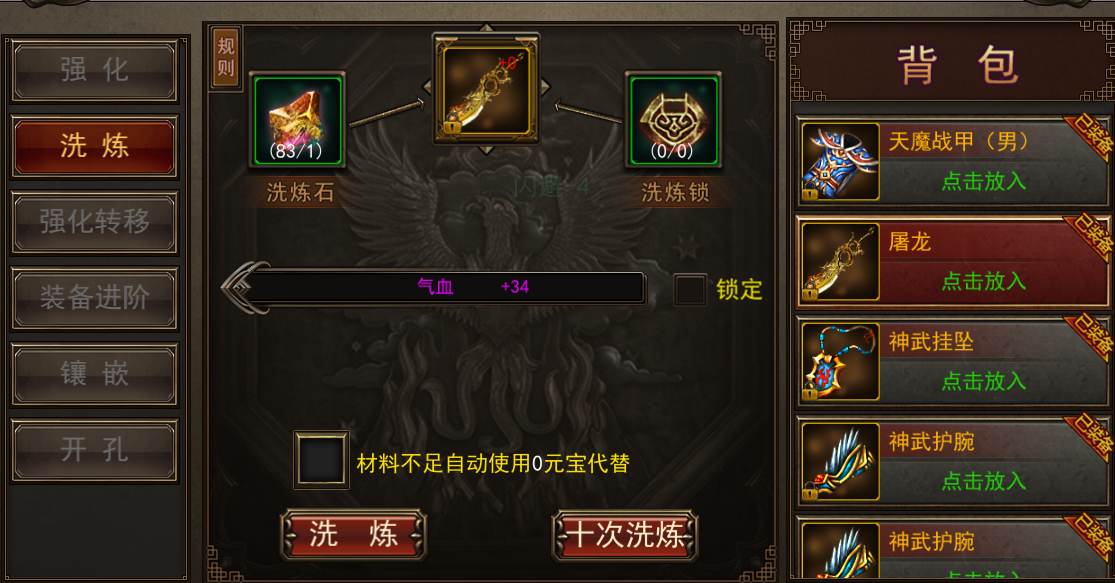The image size is (1115, 583).
Task: Click the red 洗炼 button
Action: click(353, 534)
